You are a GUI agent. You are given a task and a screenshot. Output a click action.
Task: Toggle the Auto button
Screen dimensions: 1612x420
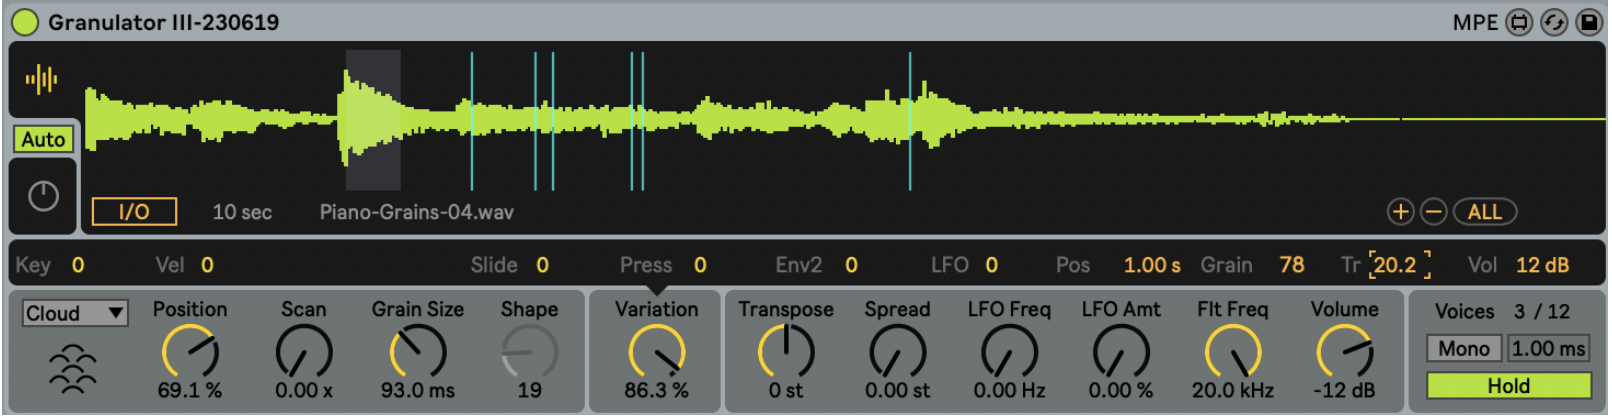pos(43,140)
